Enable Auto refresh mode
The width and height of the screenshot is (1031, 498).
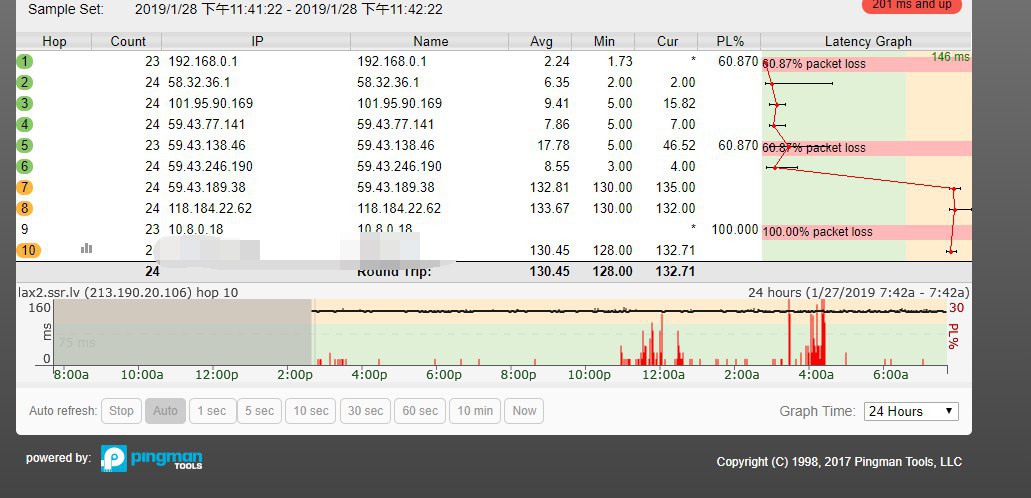click(x=165, y=411)
